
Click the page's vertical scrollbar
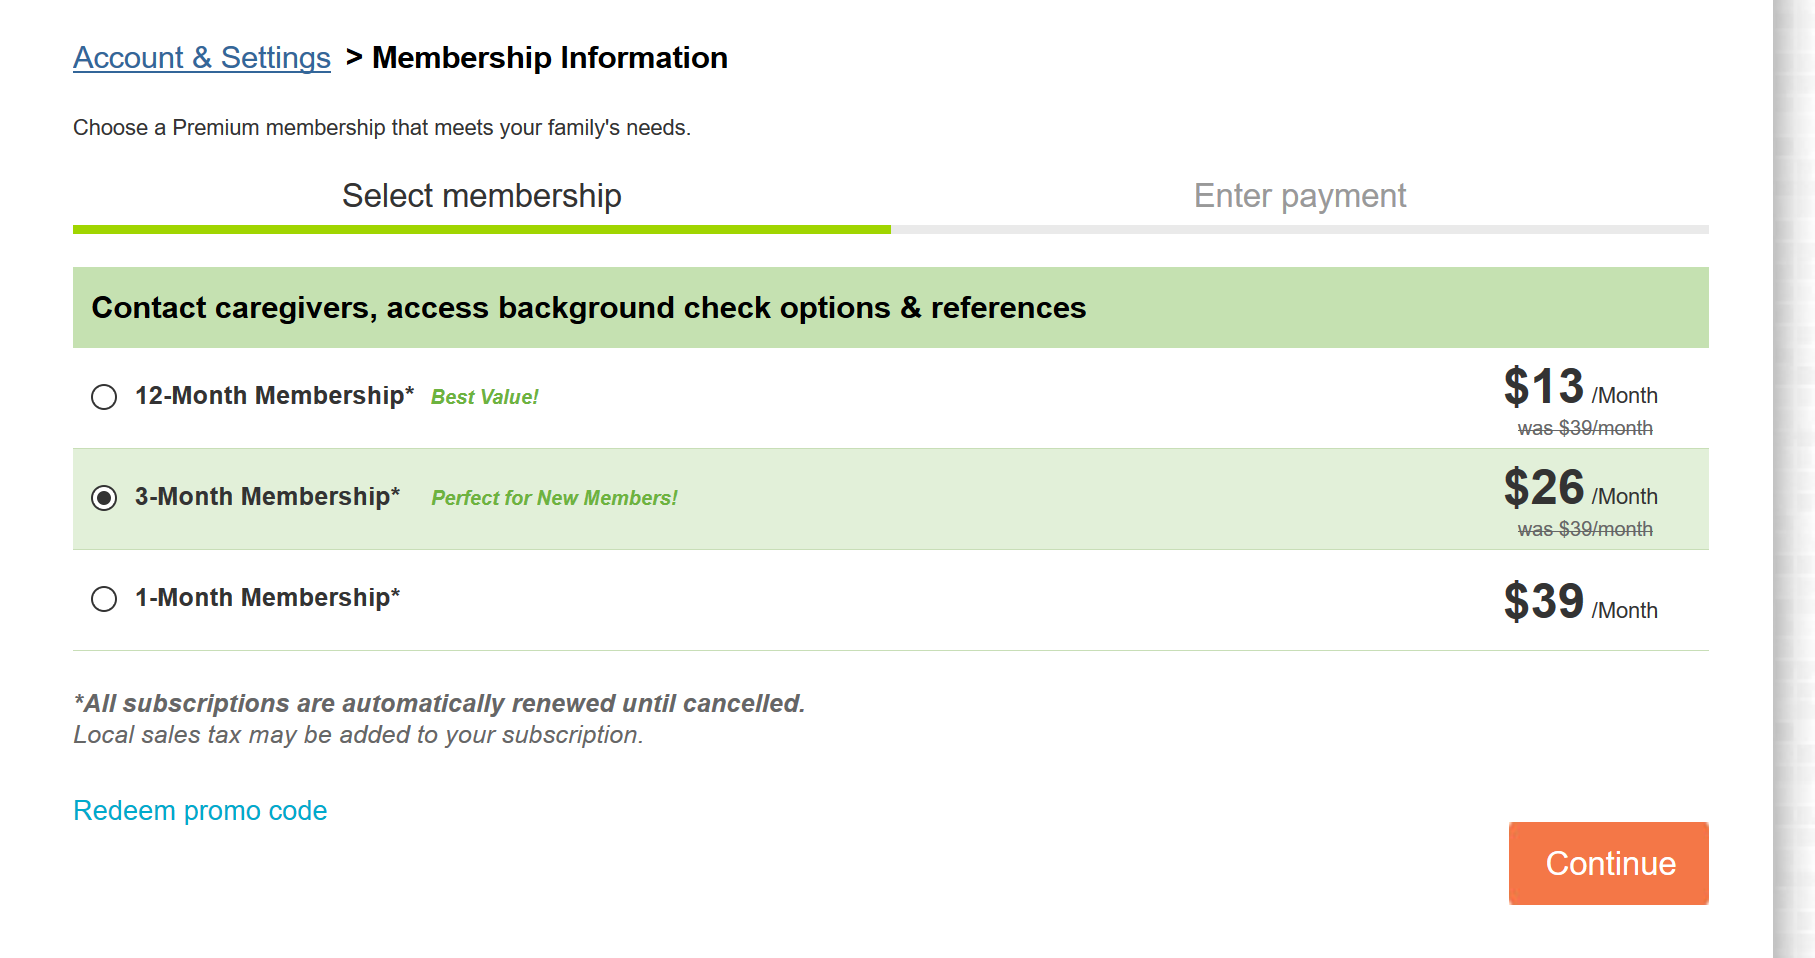[x=1793, y=479]
